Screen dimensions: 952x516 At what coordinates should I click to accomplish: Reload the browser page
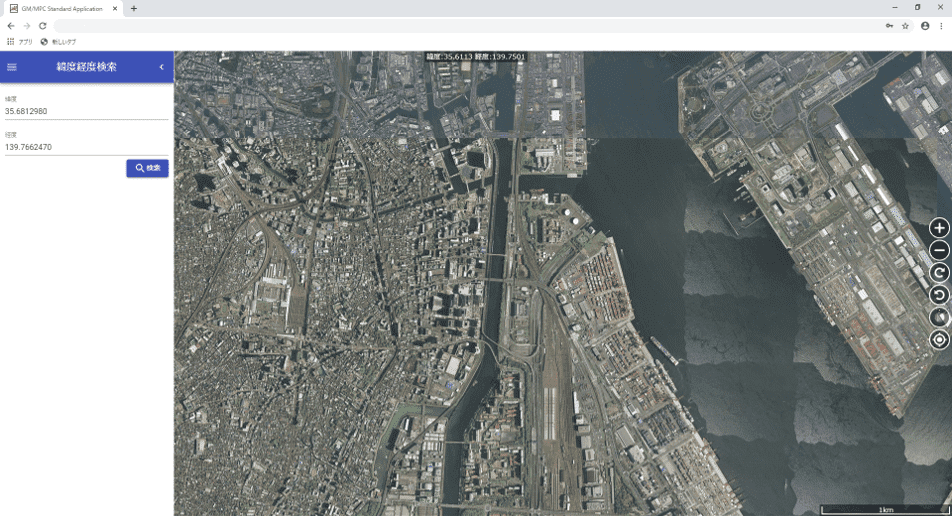(x=43, y=25)
